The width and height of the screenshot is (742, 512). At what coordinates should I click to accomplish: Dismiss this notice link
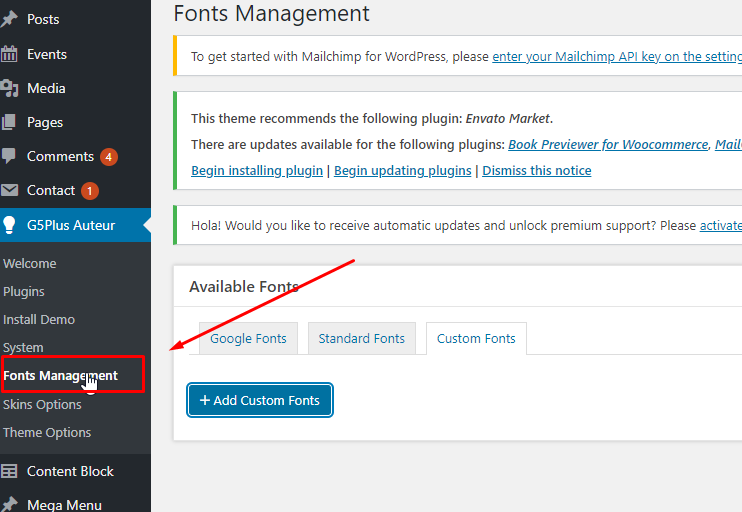point(536,171)
